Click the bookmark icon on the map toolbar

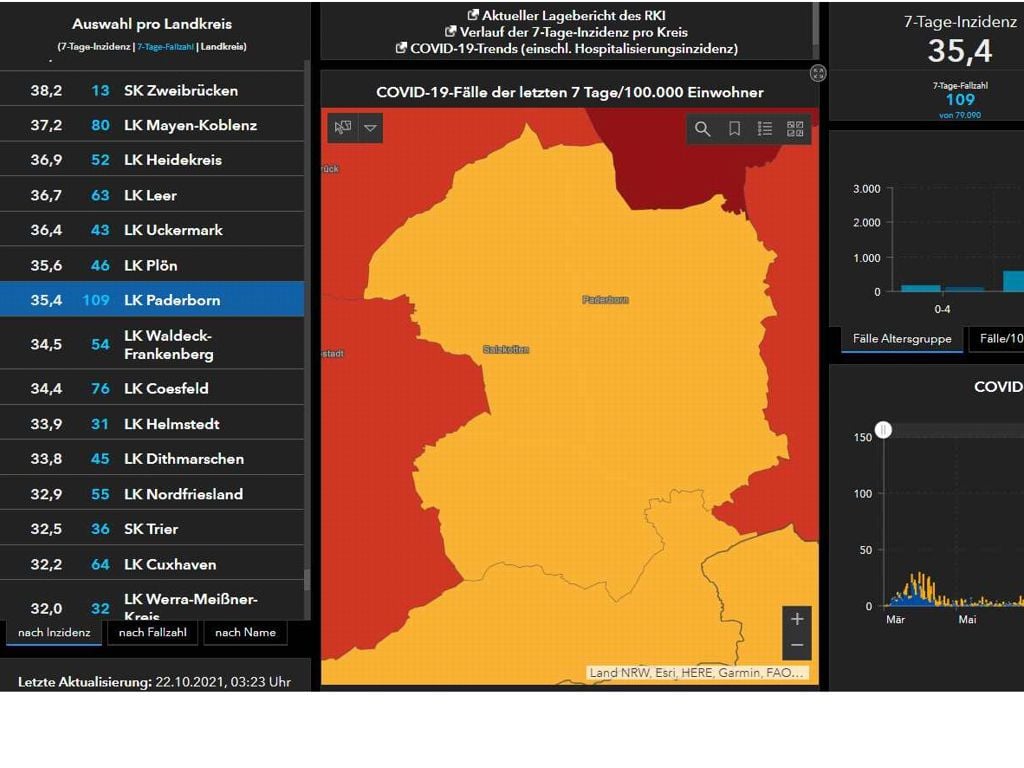[735, 128]
